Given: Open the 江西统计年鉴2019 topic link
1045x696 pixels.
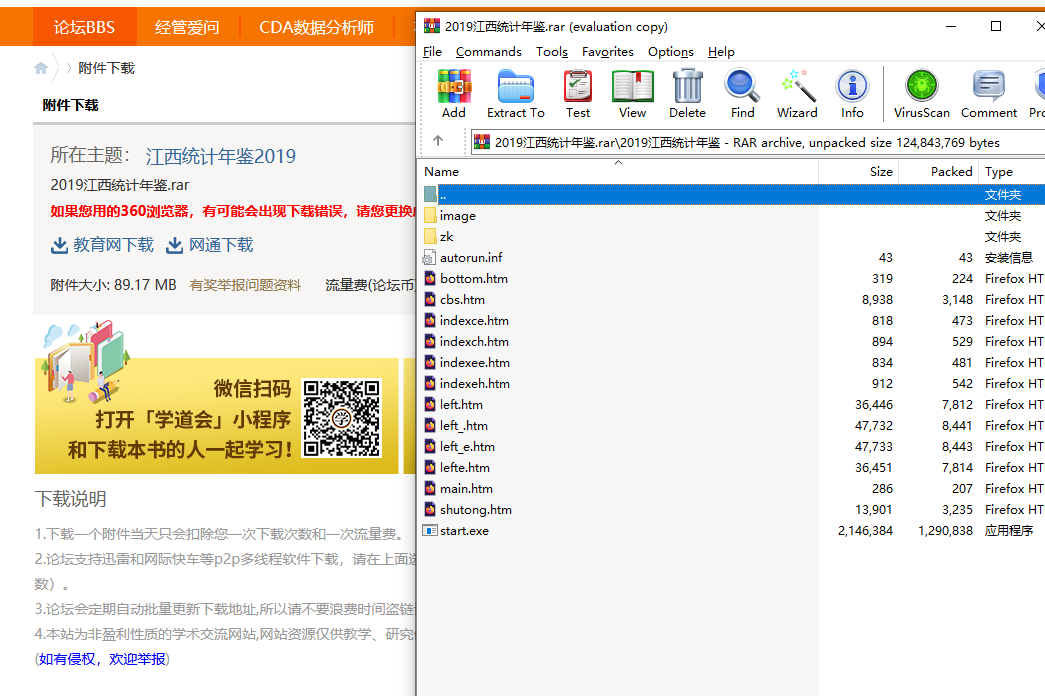Looking at the screenshot, I should tap(221, 156).
